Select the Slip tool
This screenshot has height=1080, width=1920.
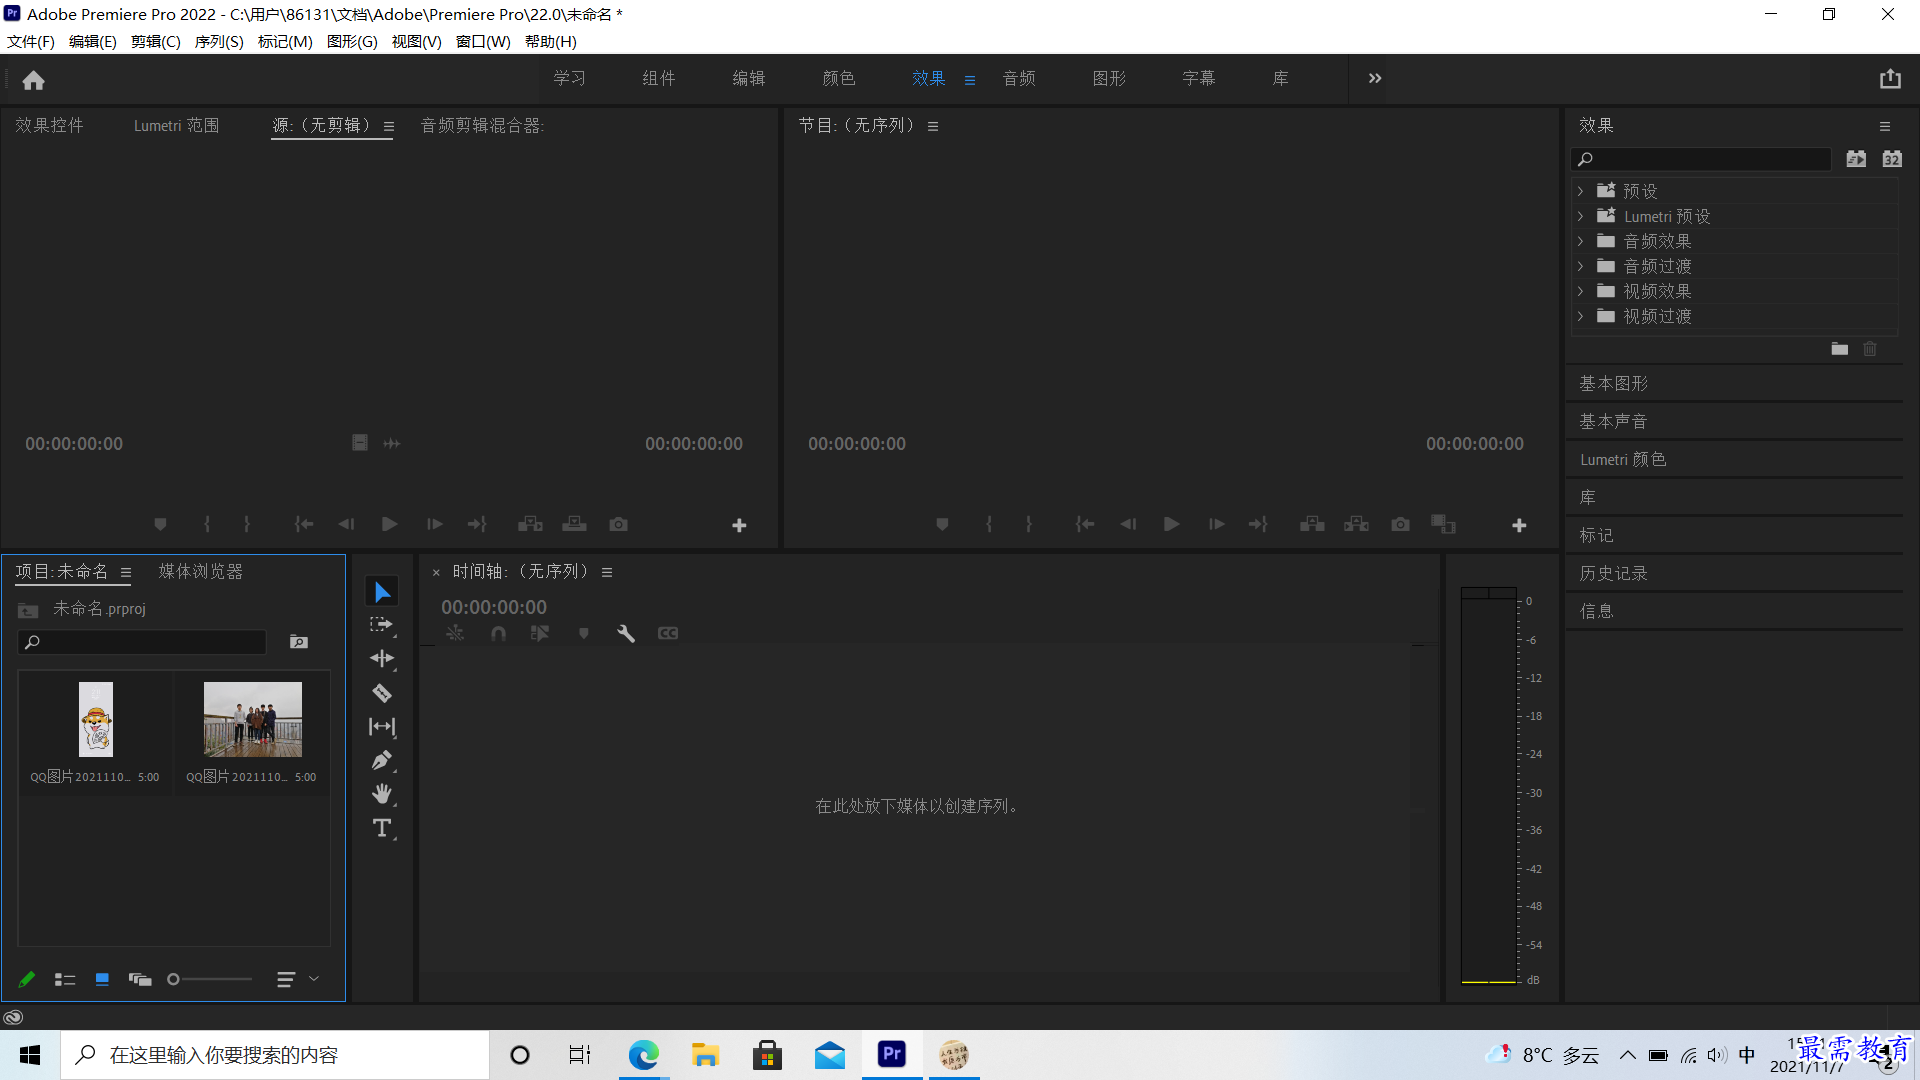[x=382, y=727]
